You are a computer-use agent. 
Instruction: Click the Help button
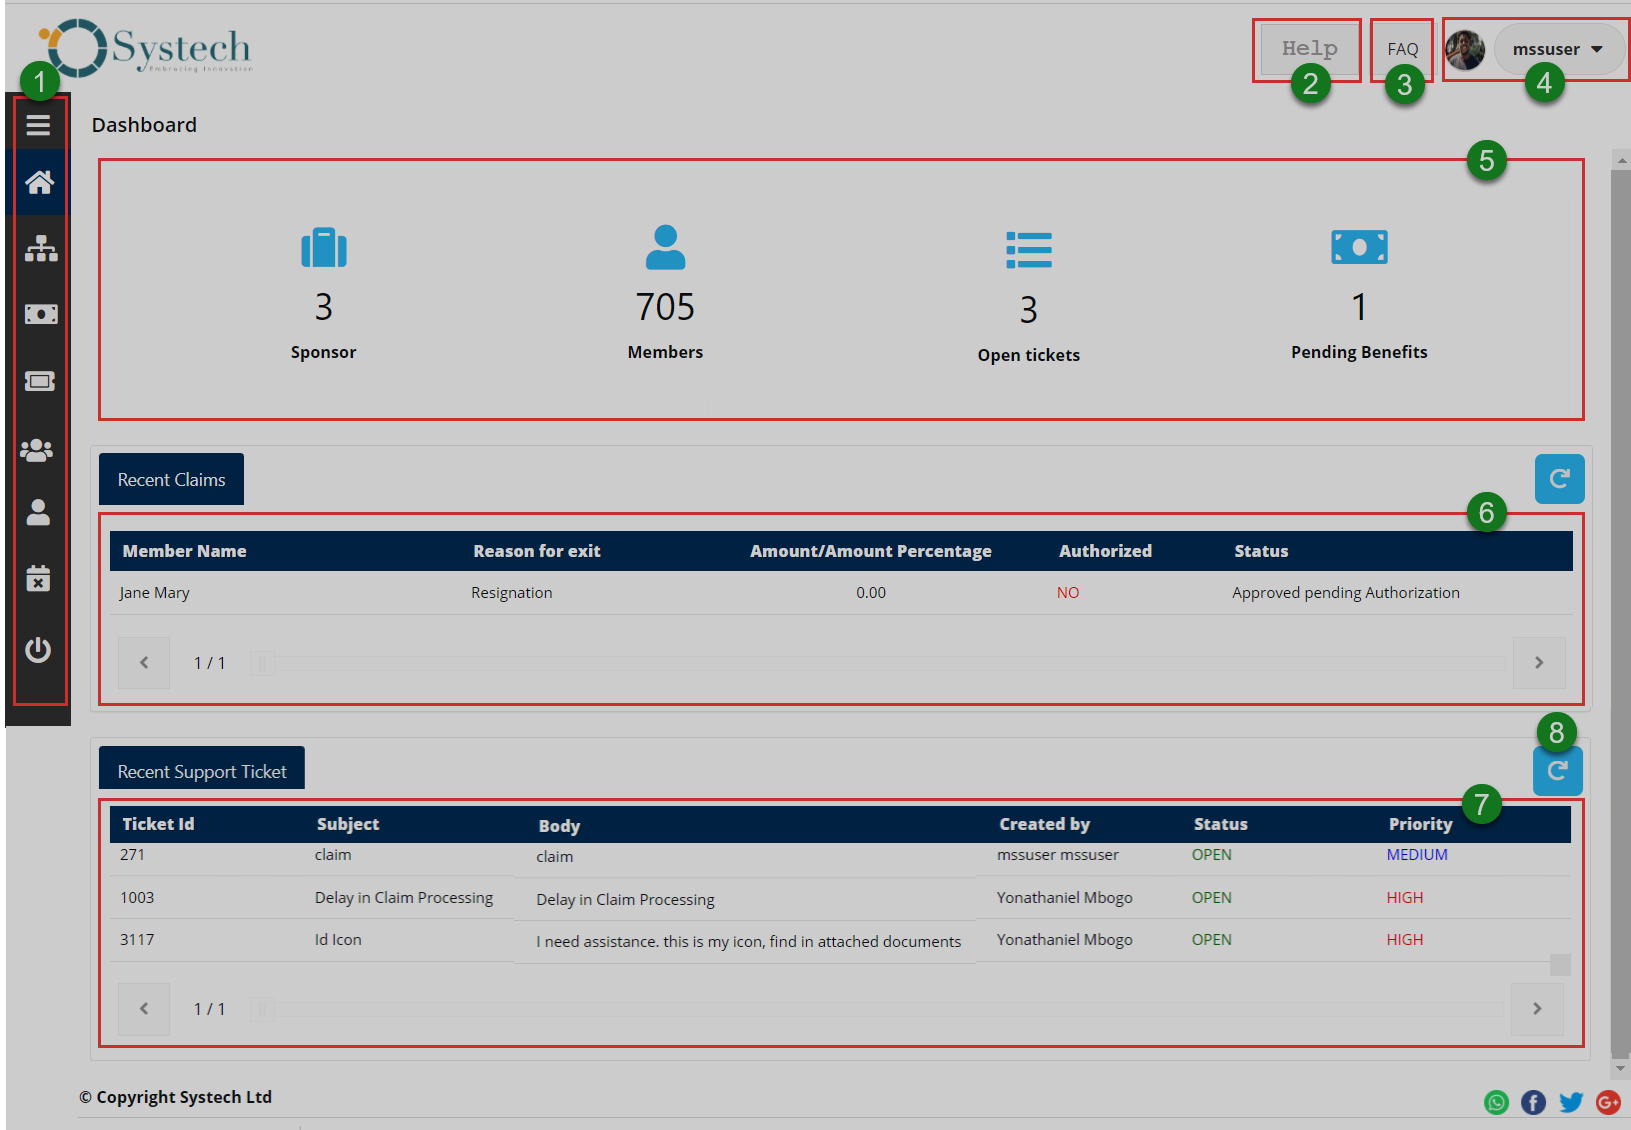point(1309,49)
